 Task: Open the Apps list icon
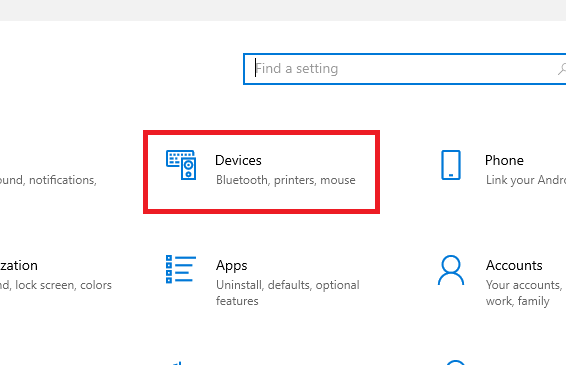181,269
